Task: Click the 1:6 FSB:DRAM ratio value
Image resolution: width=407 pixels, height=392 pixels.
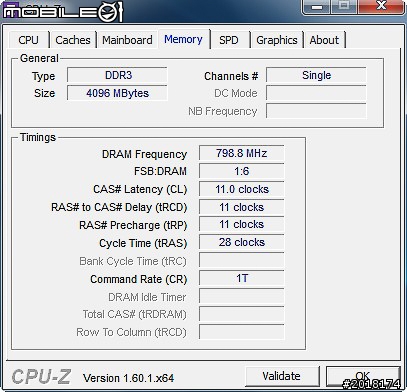Action: click(242, 171)
